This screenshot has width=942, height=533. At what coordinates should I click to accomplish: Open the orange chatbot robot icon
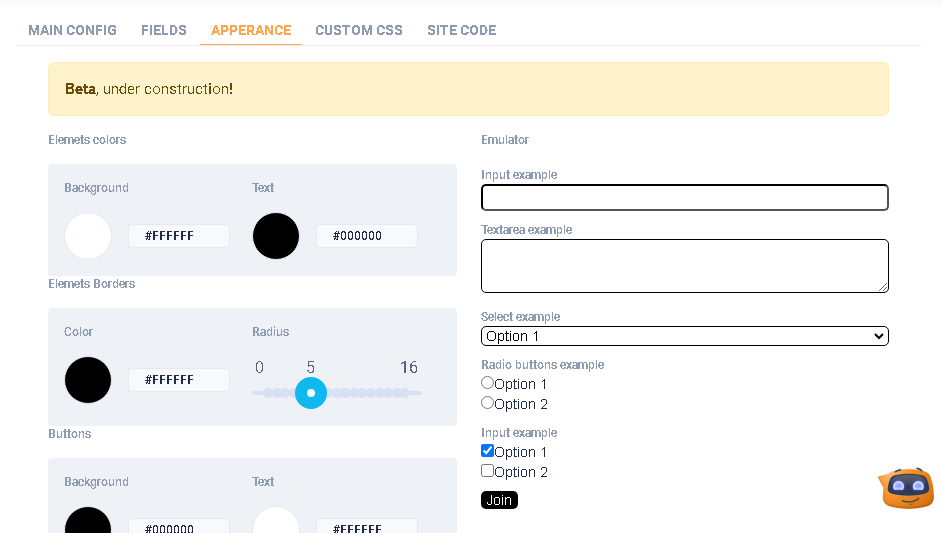(907, 488)
